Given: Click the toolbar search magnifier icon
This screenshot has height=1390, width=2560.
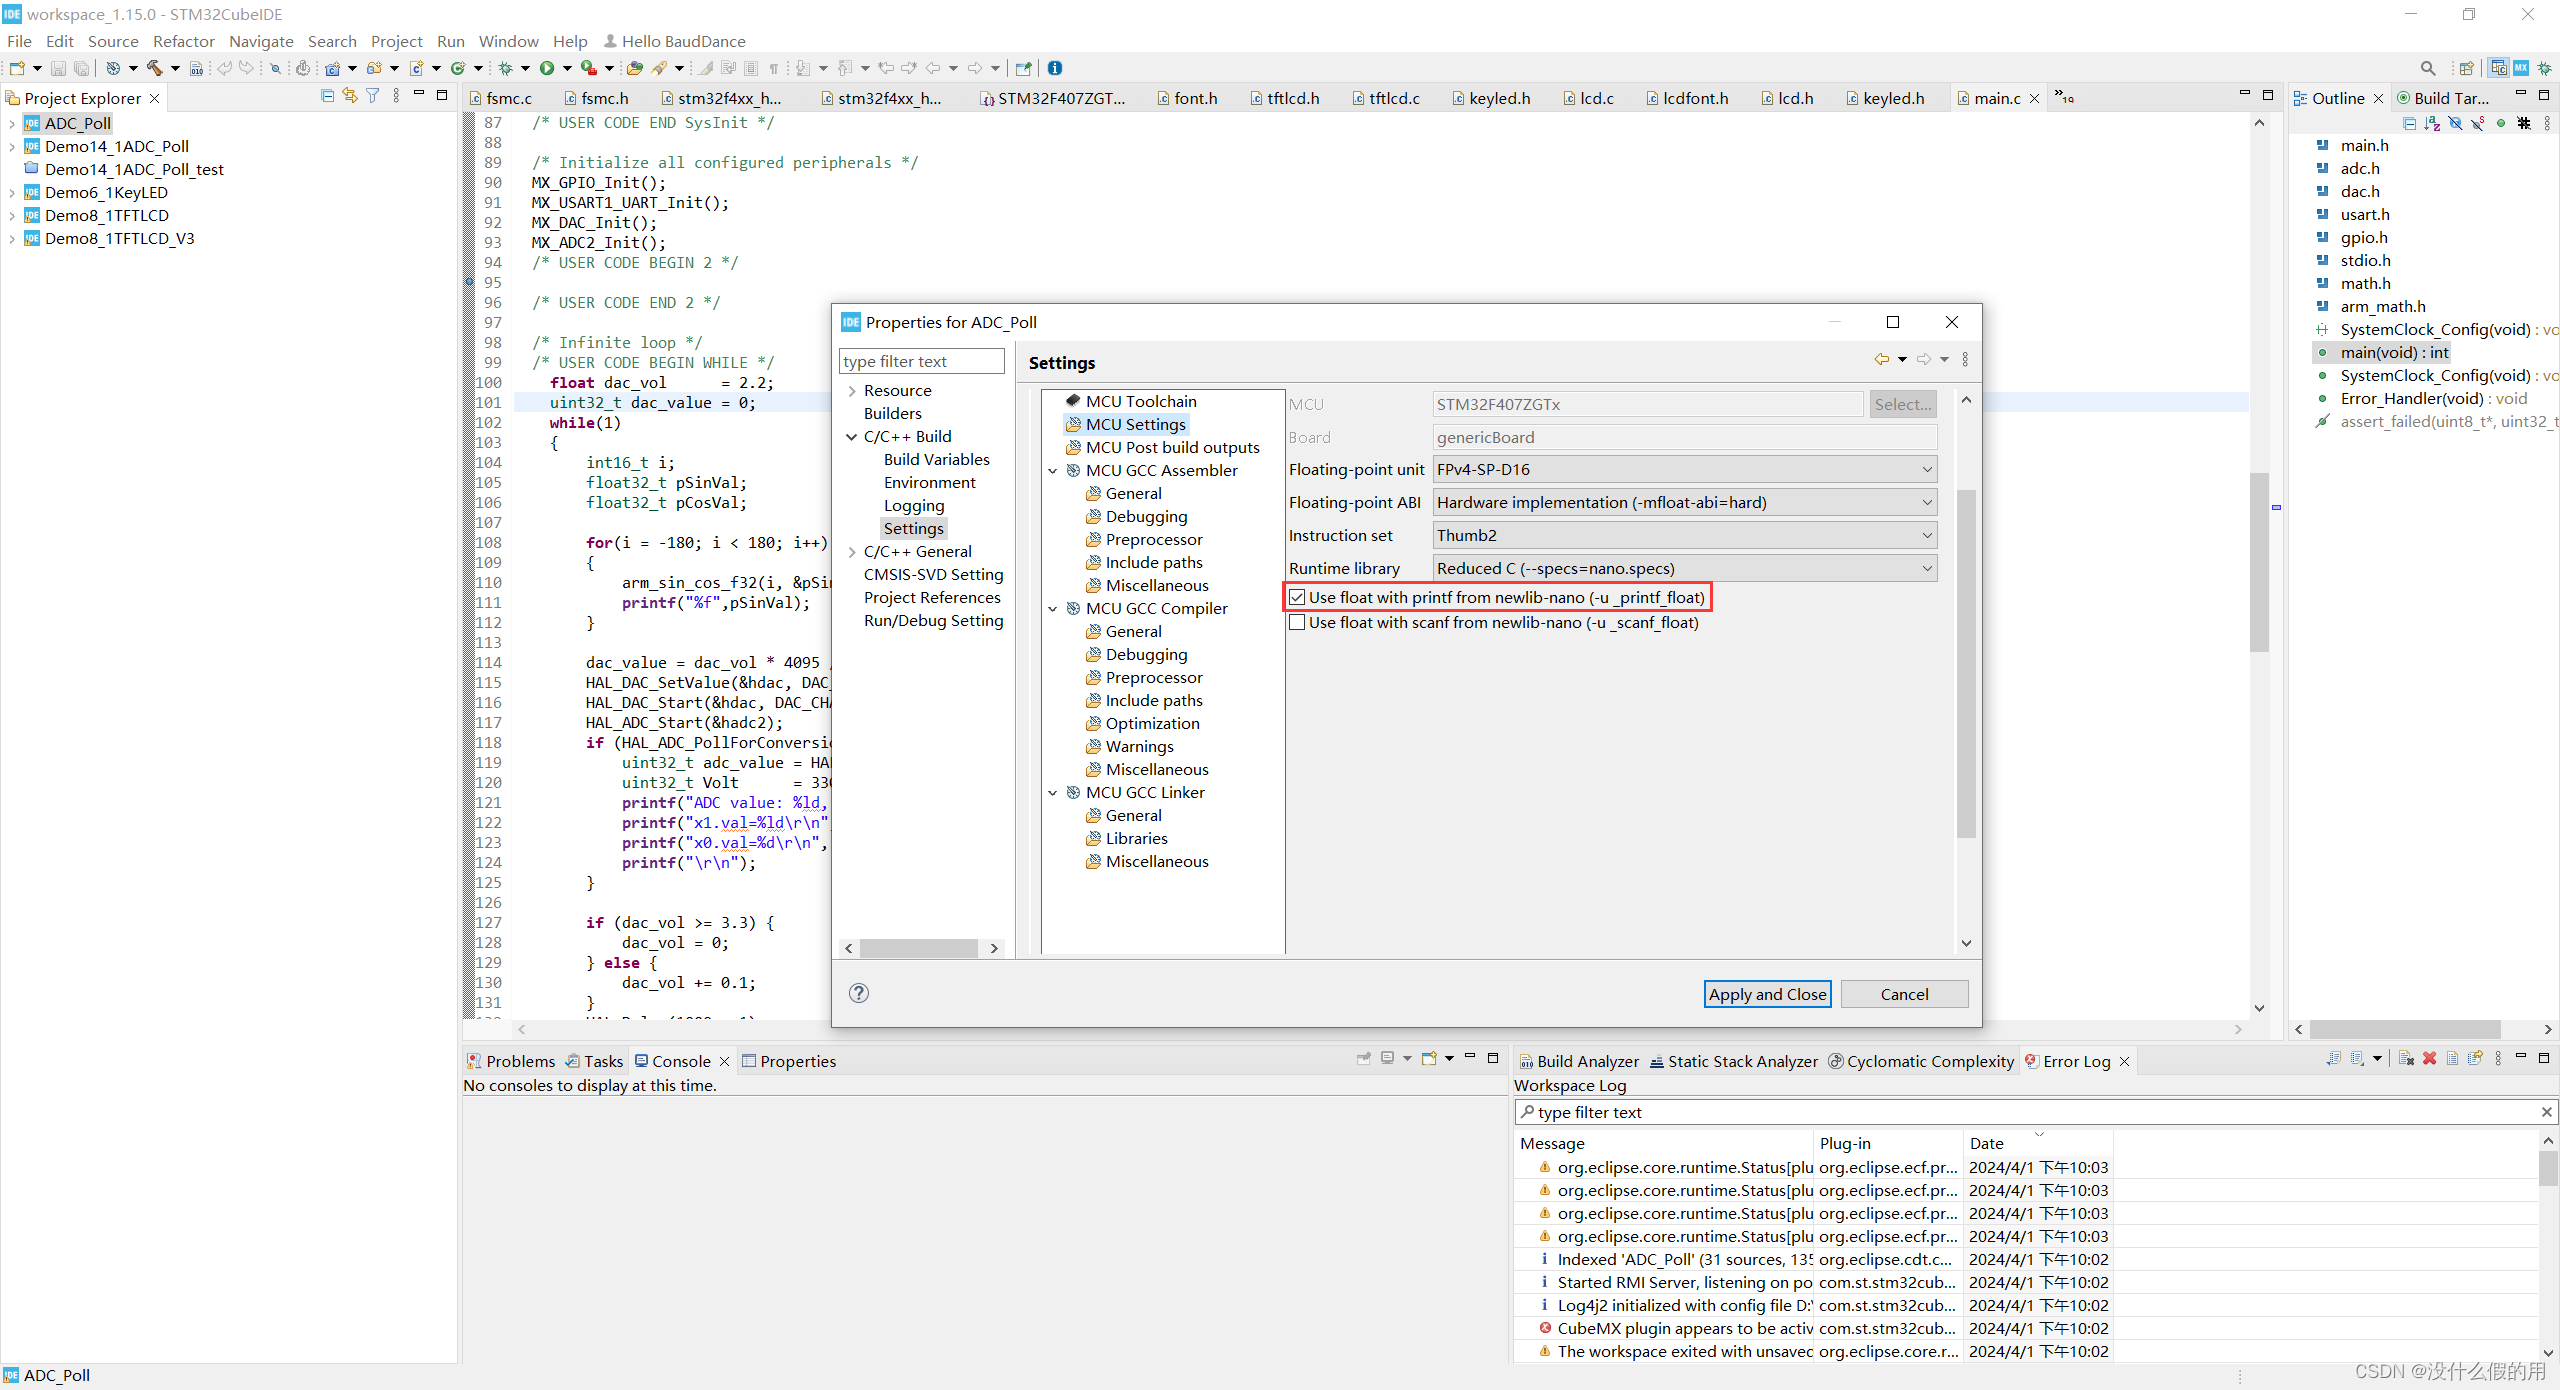Looking at the screenshot, I should pos(2427,68).
